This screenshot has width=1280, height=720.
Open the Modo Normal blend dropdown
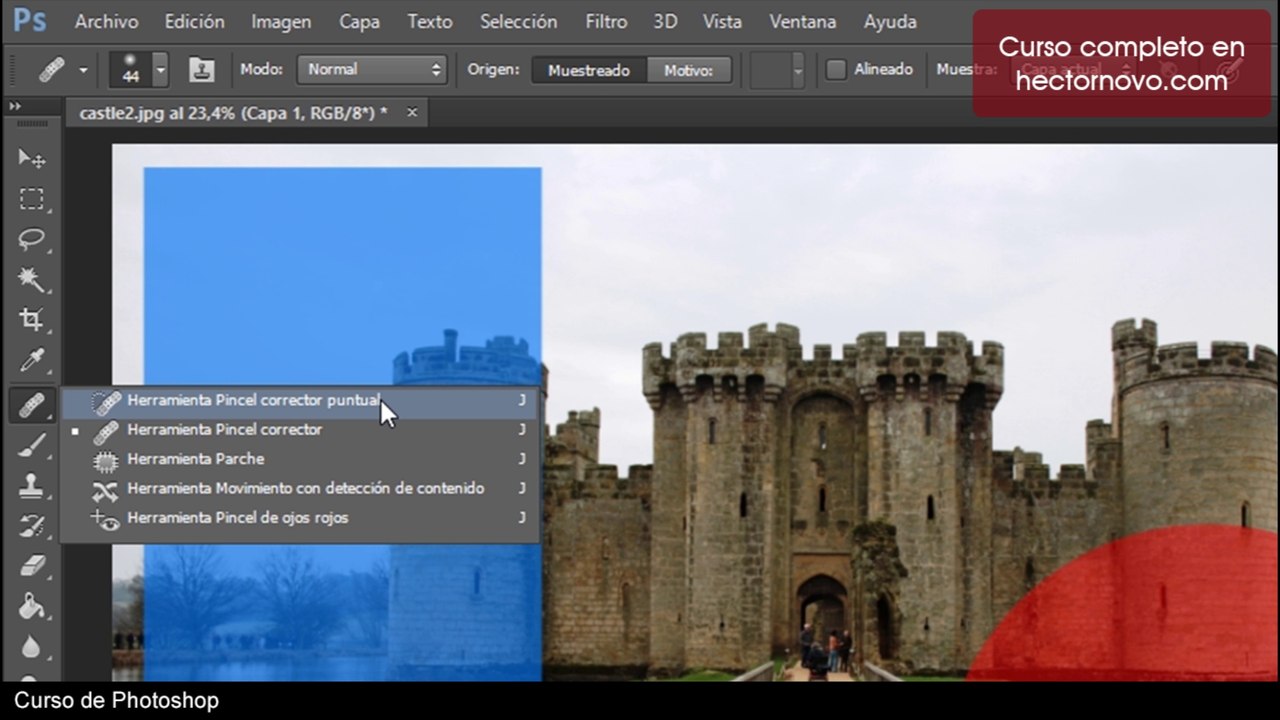pos(371,70)
